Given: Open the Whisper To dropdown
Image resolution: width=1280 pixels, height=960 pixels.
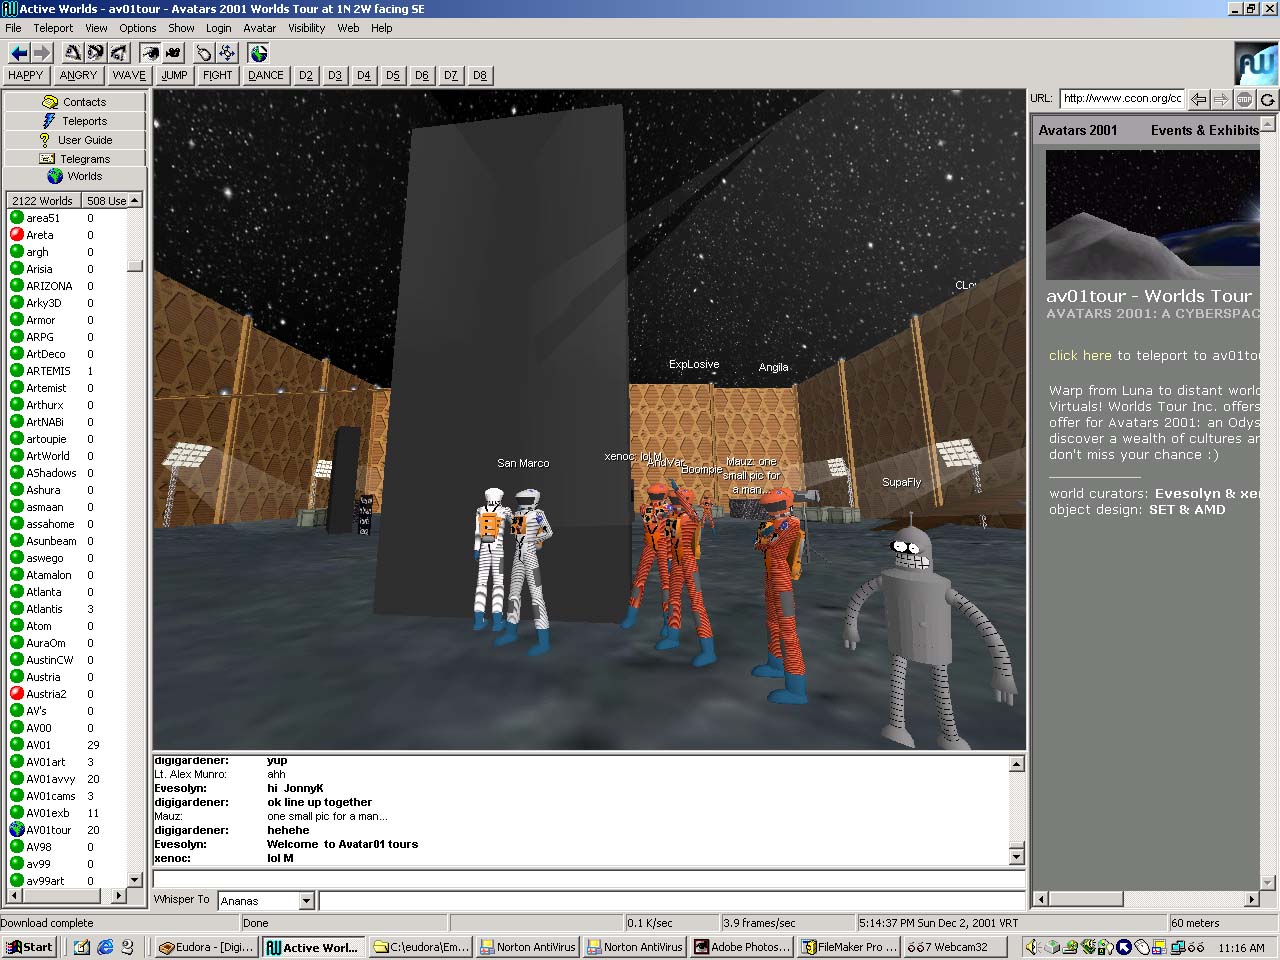Looking at the screenshot, I should tap(306, 901).
